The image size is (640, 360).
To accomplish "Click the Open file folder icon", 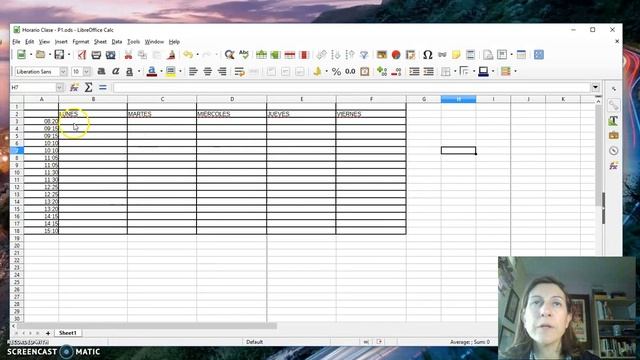I will pyautogui.click(x=40, y=55).
